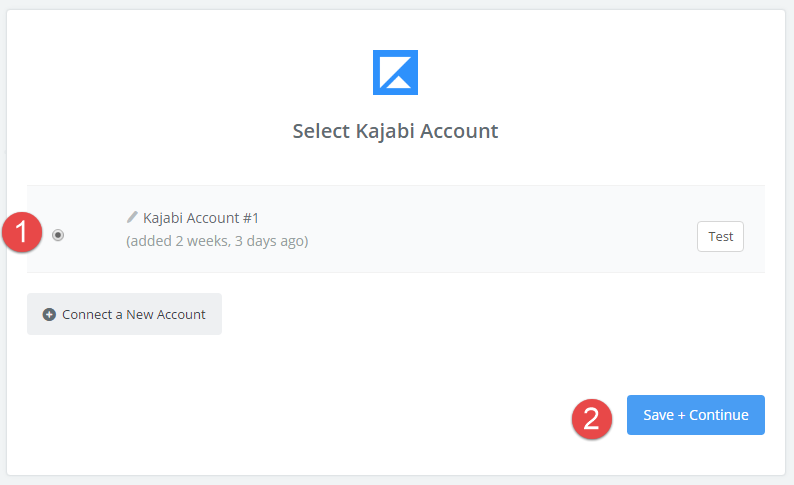
Task: Click the Select Kajabi Account heading
Action: [x=395, y=131]
